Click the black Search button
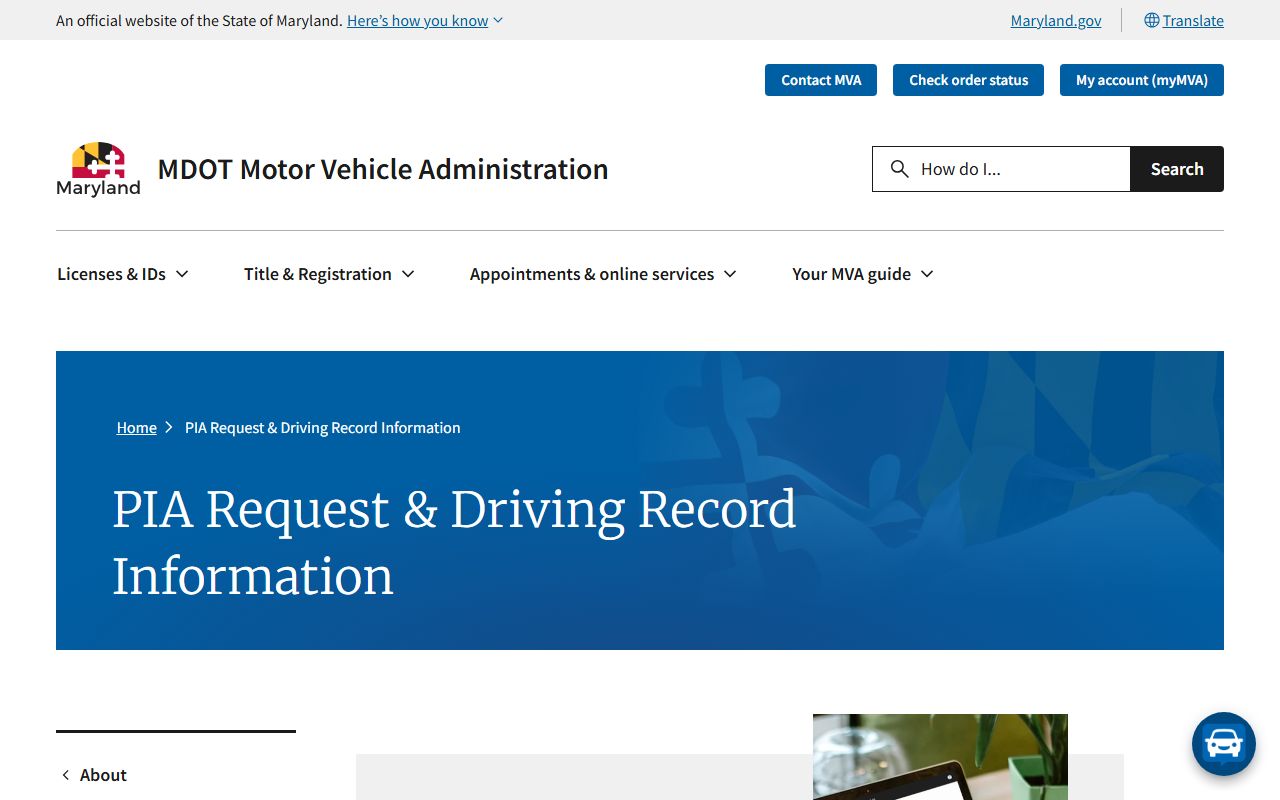The width and height of the screenshot is (1280, 800). point(1177,169)
